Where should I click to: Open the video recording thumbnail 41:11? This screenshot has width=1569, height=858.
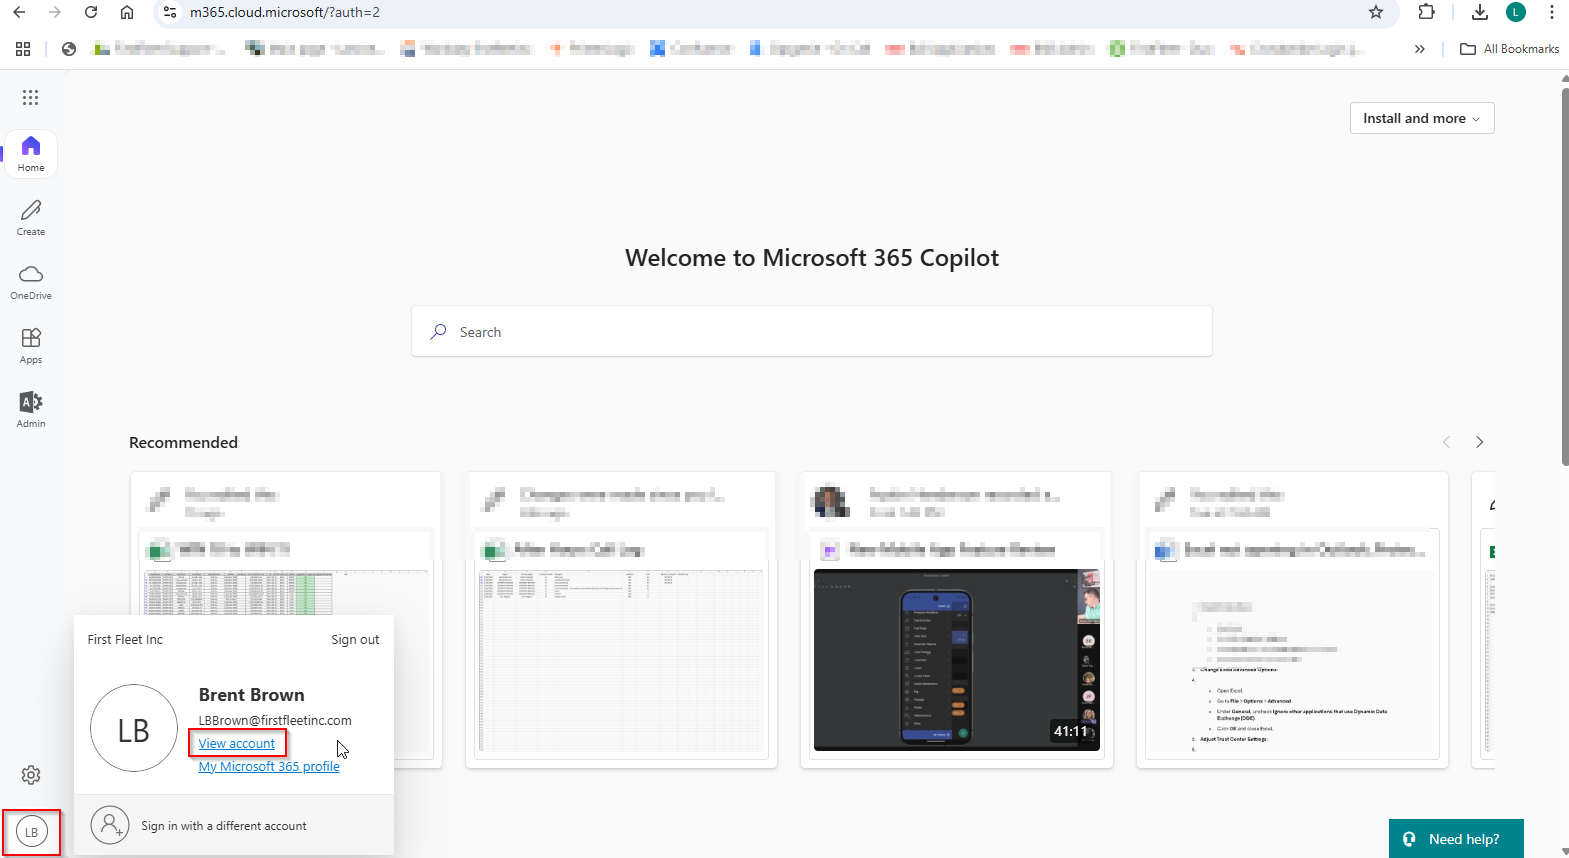tap(957, 660)
